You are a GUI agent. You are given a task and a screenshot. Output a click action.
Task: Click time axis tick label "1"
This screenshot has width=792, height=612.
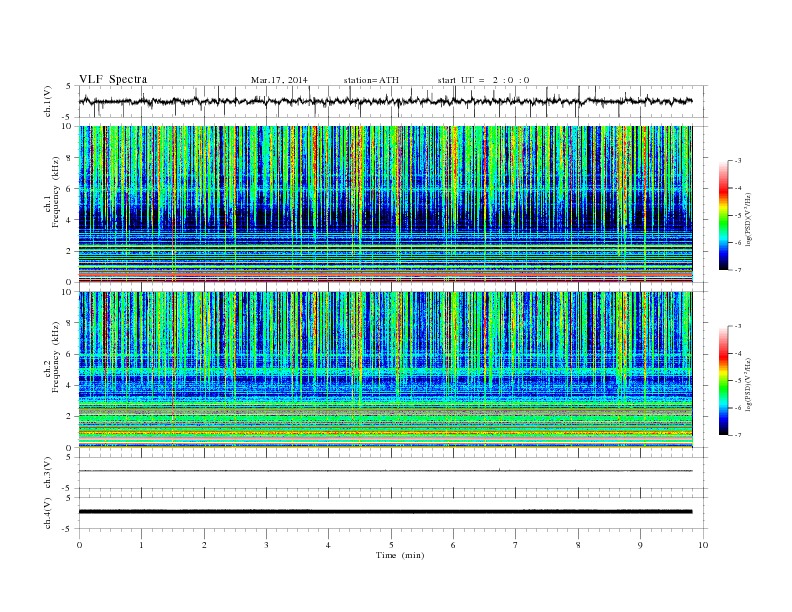tap(141, 545)
